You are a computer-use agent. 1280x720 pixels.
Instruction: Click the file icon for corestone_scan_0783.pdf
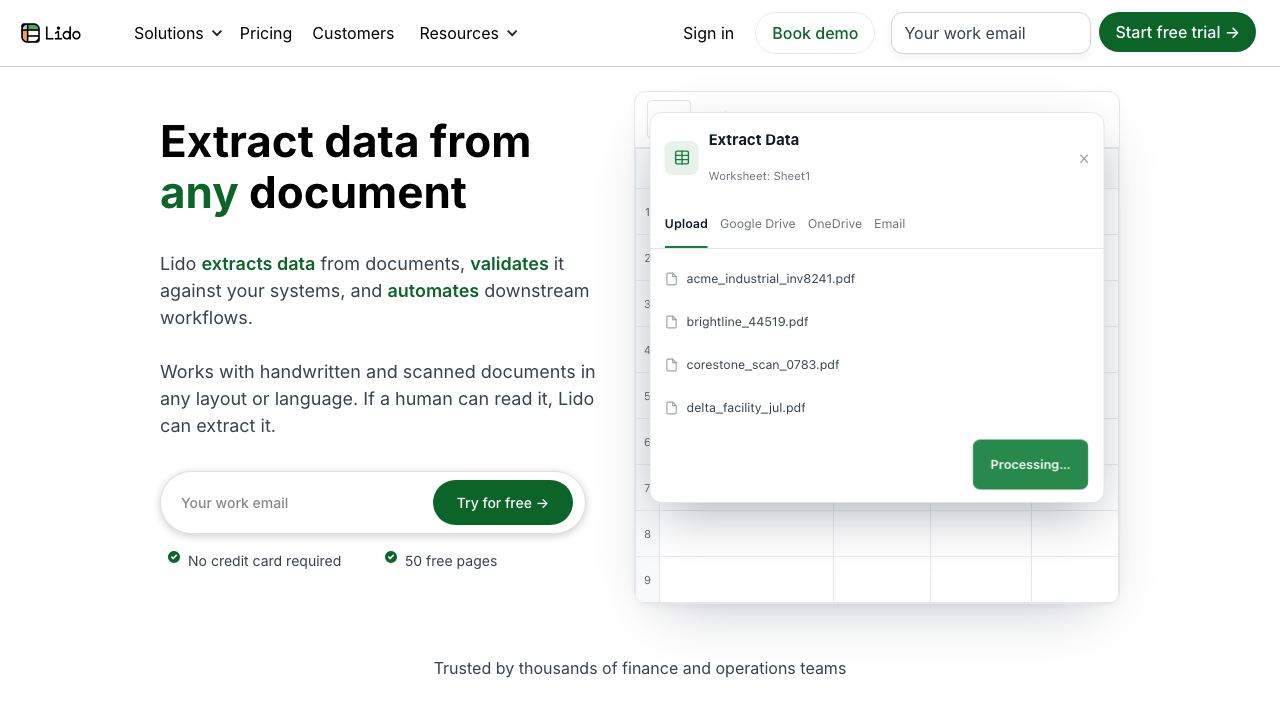click(672, 365)
